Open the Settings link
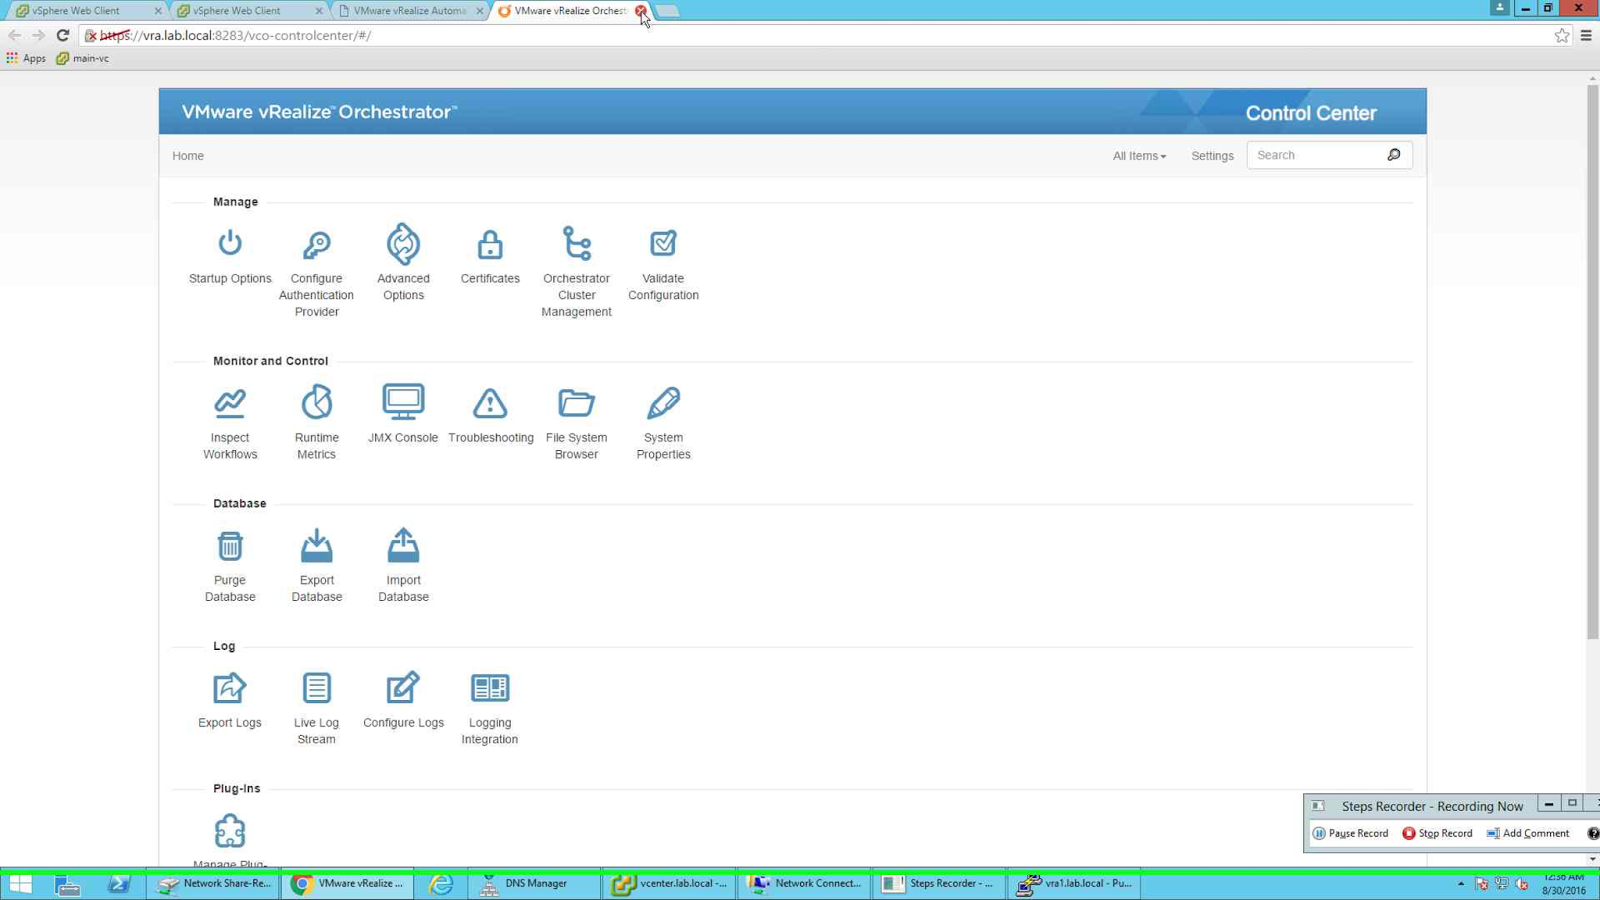Screen dimensions: 1600x900 tap(1212, 156)
